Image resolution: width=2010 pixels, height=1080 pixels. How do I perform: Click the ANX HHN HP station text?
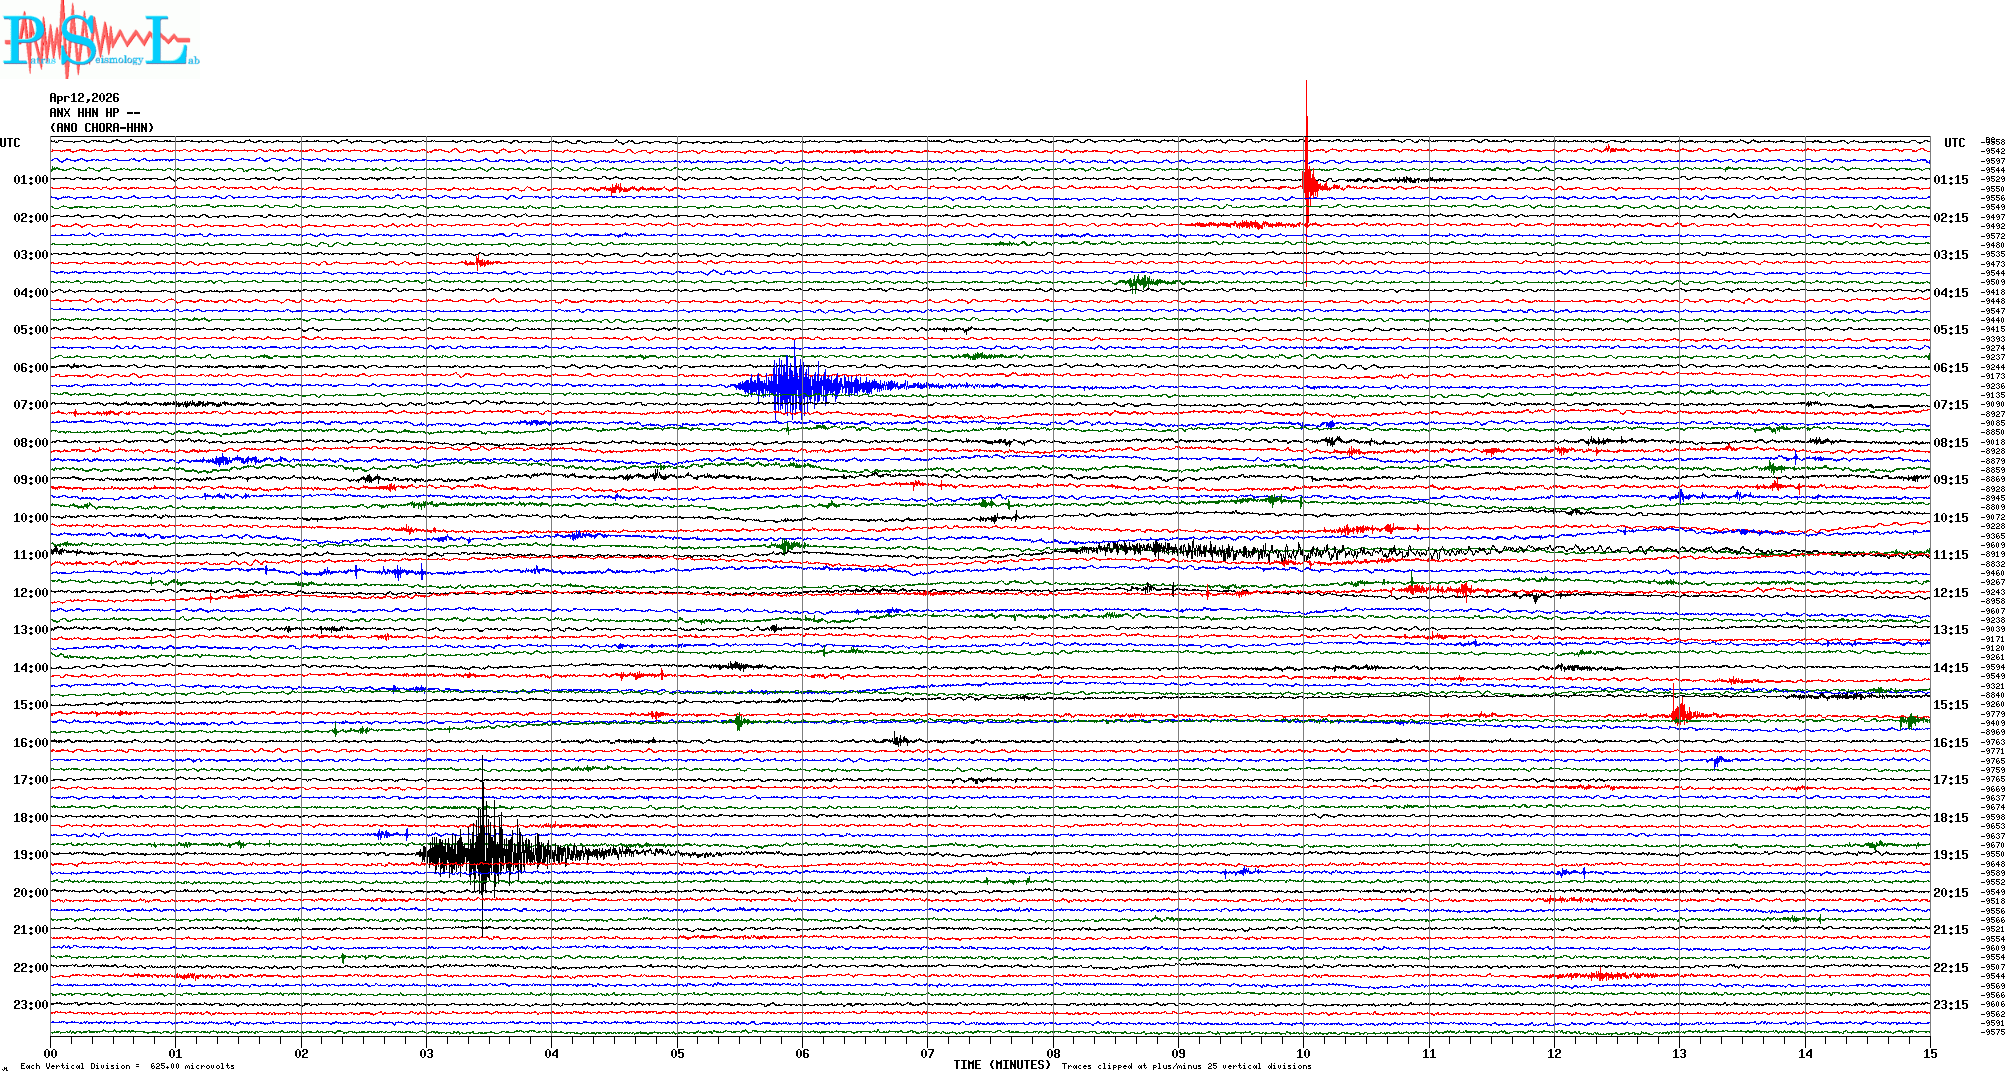pos(94,113)
